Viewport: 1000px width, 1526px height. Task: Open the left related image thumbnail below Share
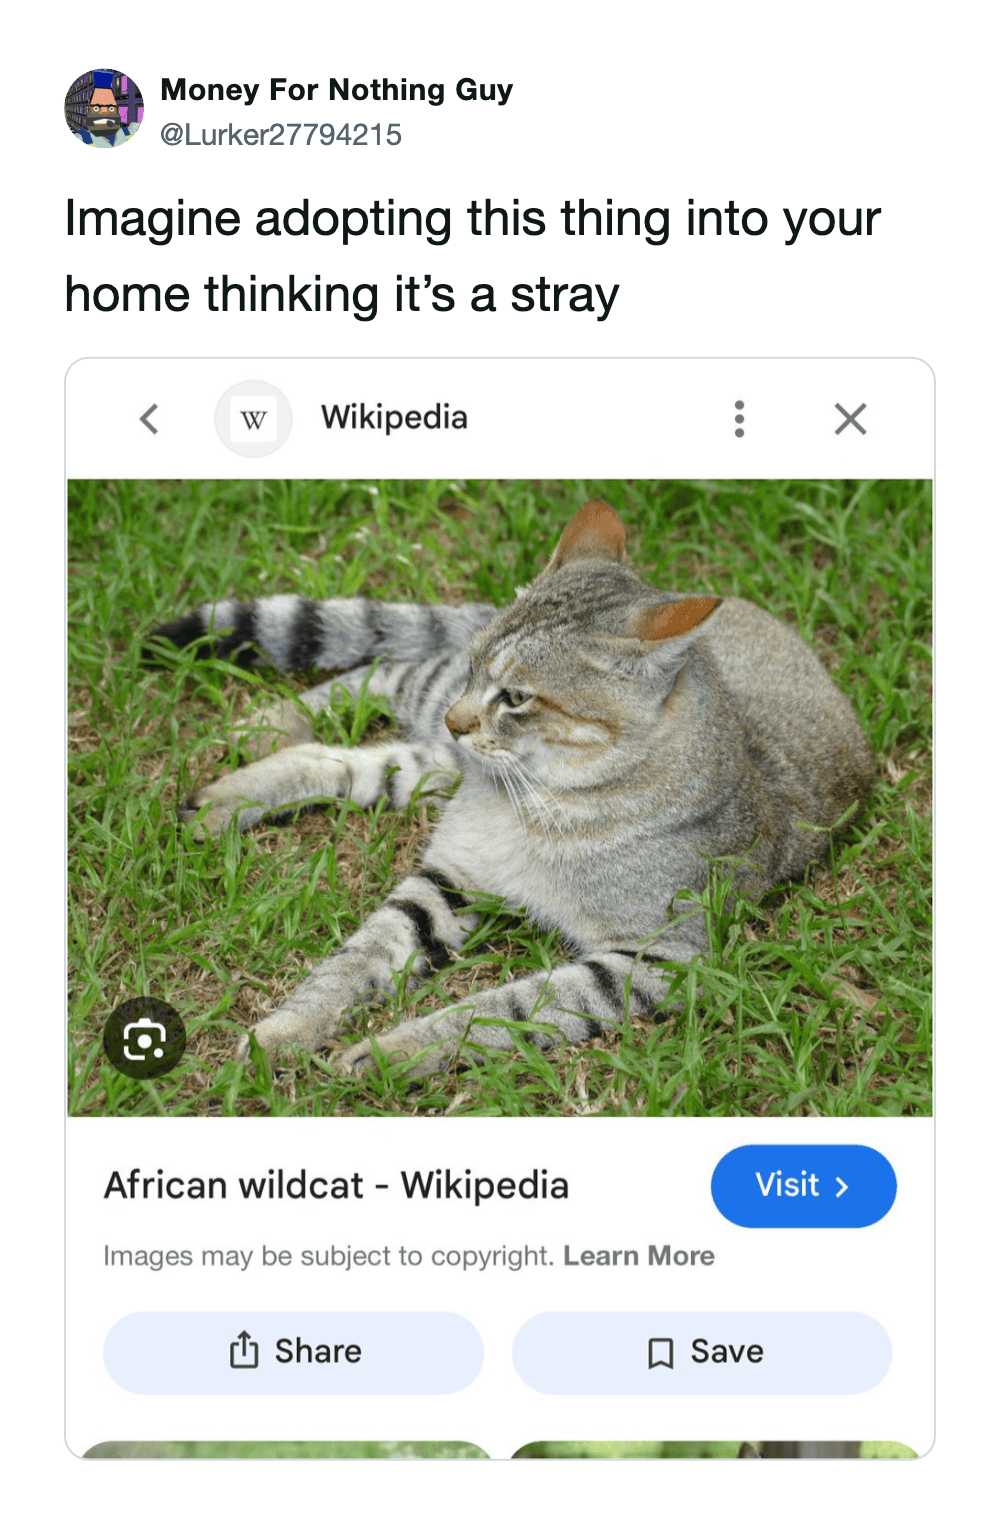coord(286,1450)
